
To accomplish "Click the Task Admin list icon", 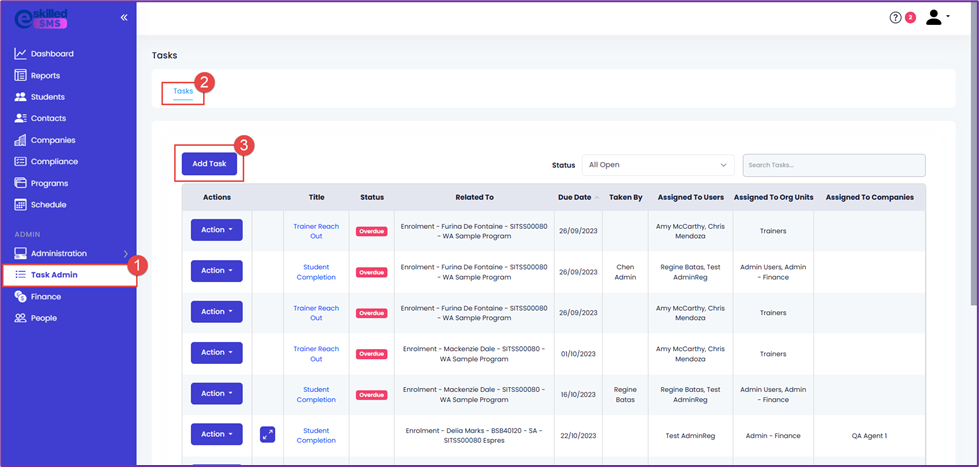I will point(20,275).
